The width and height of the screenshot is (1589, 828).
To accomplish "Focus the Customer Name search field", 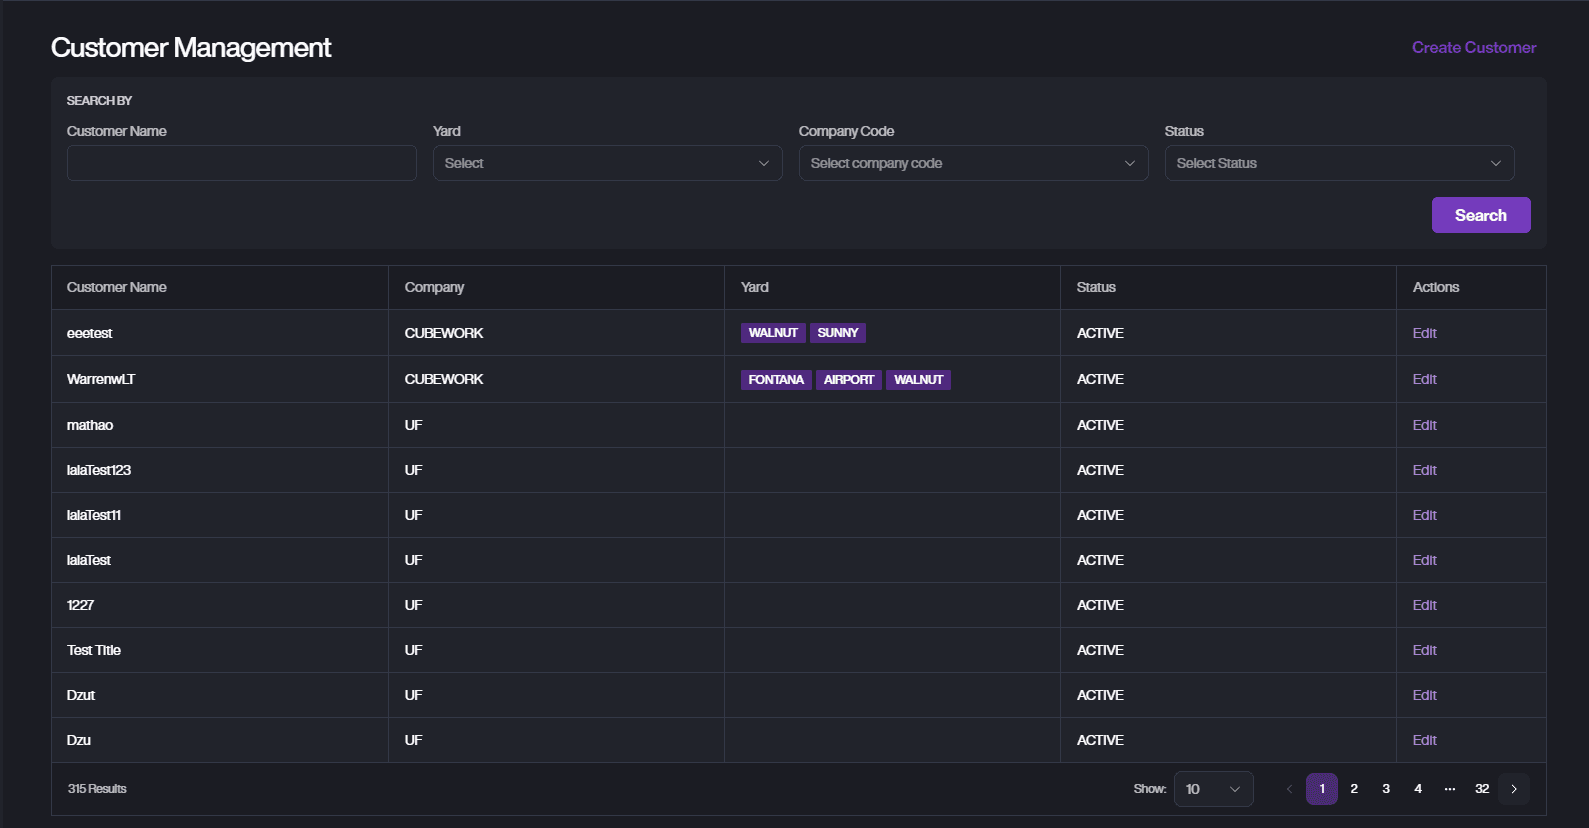I will point(241,163).
